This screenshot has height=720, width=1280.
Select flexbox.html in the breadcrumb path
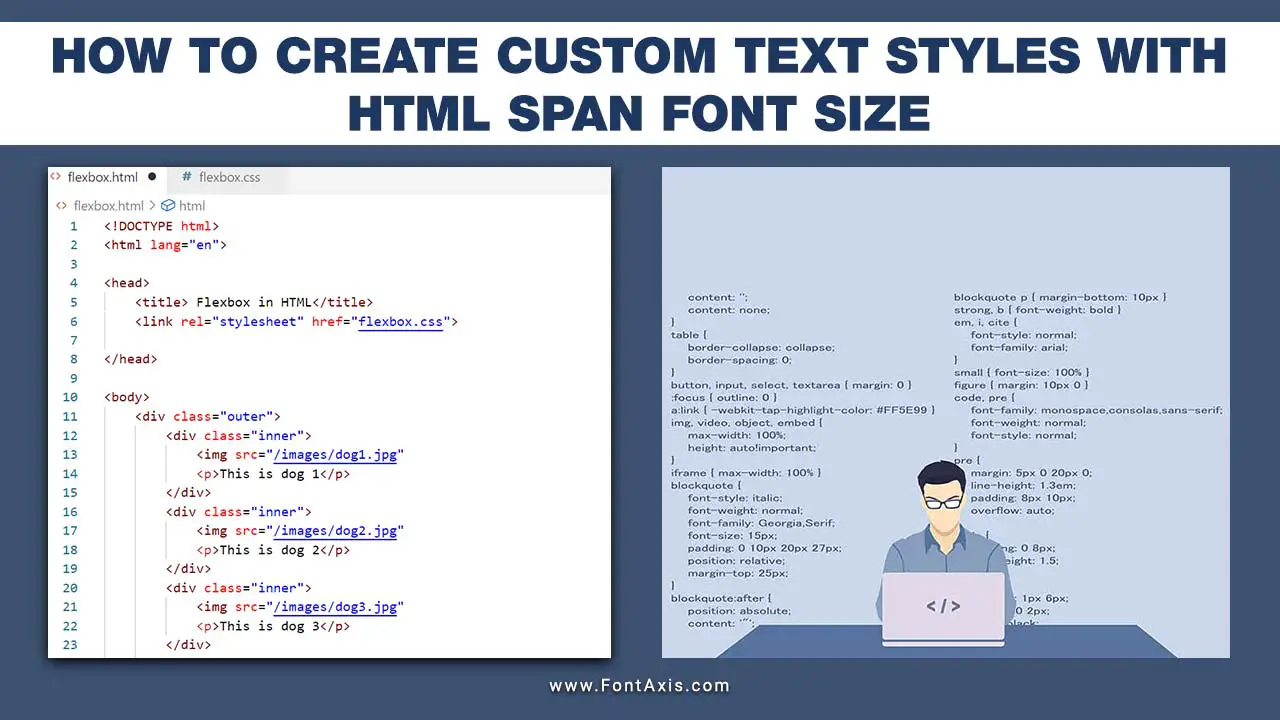pyautogui.click(x=108, y=206)
